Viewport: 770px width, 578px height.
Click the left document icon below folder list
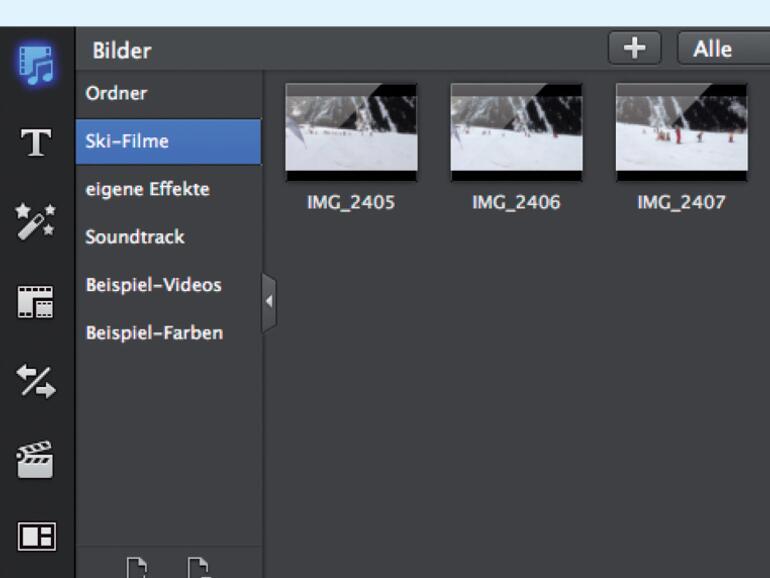coord(137,568)
